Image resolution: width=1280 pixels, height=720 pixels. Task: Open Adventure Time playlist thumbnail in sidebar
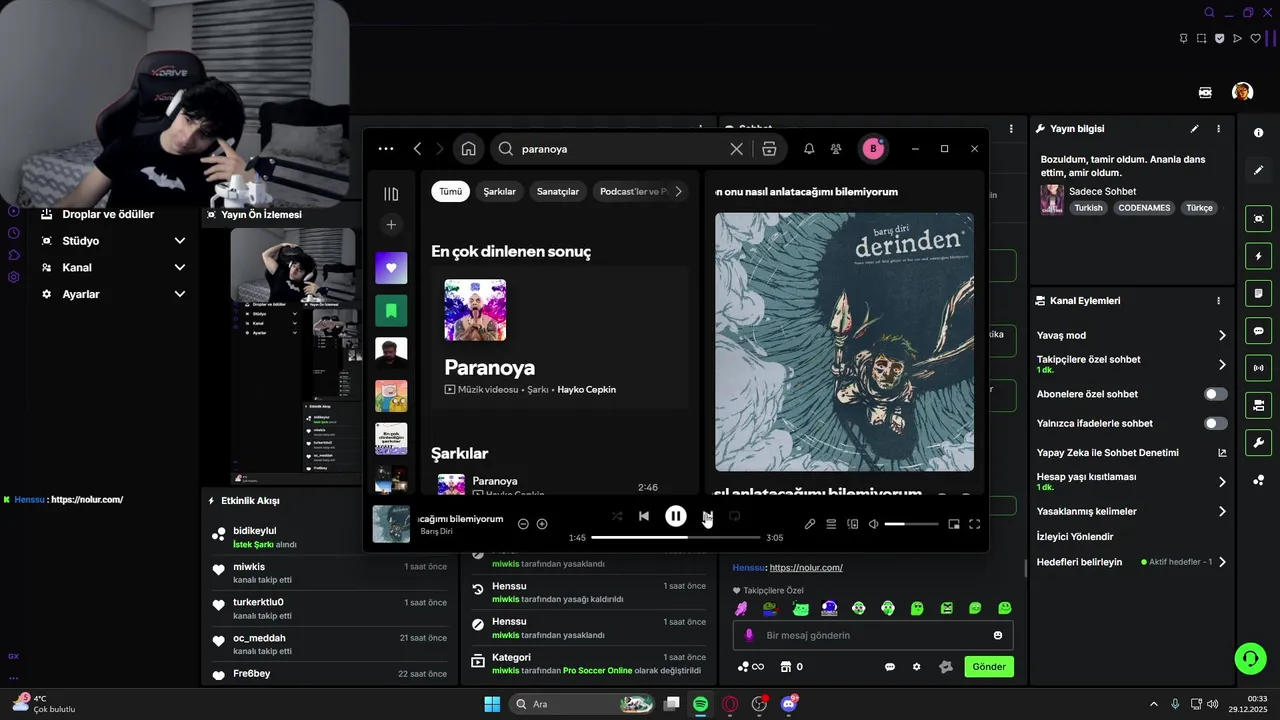[391, 396]
